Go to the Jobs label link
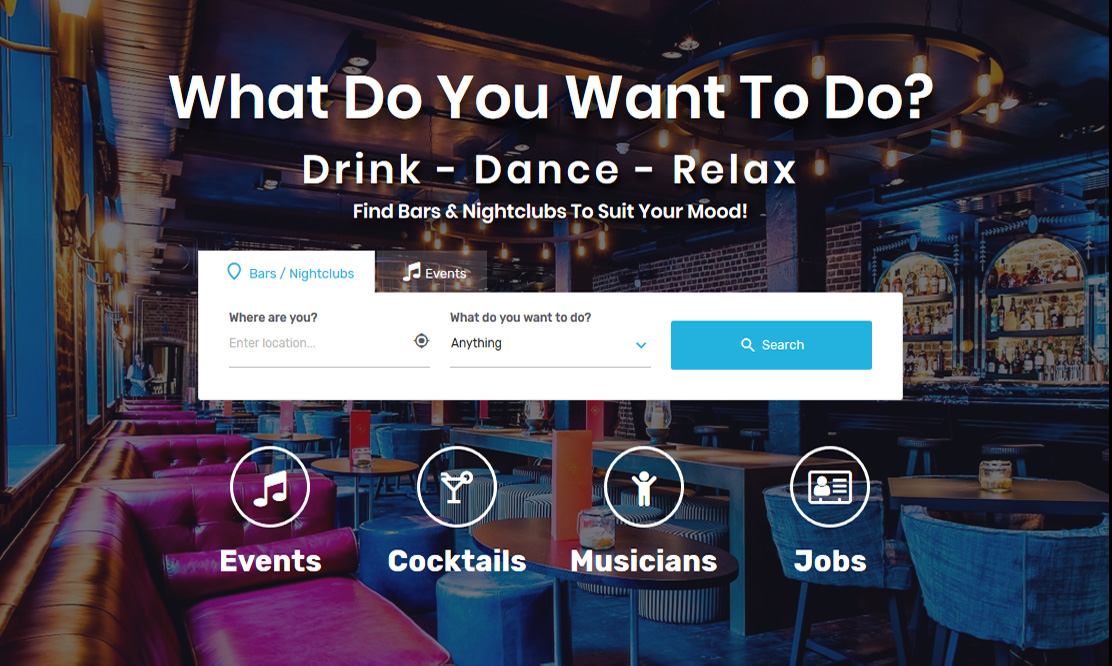The height and width of the screenshot is (666, 1112). point(830,561)
